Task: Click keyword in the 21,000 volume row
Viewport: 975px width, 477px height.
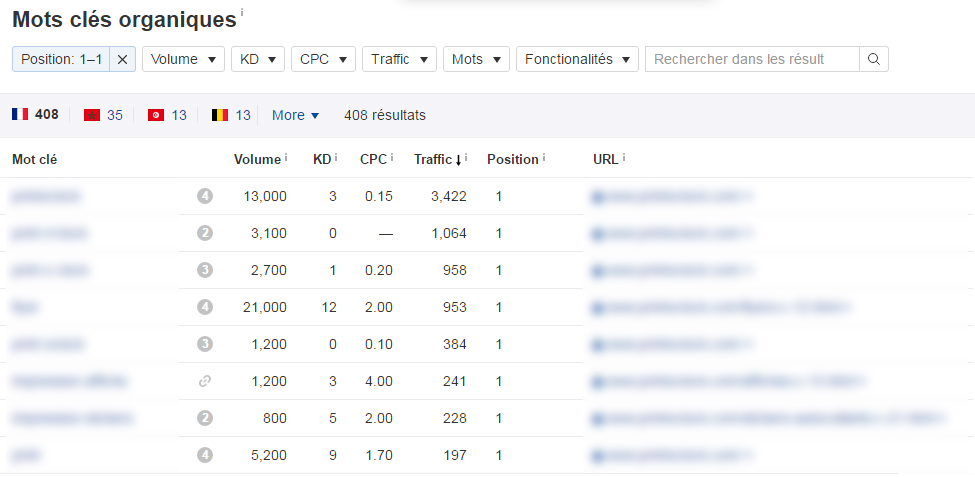Action: (x=26, y=307)
